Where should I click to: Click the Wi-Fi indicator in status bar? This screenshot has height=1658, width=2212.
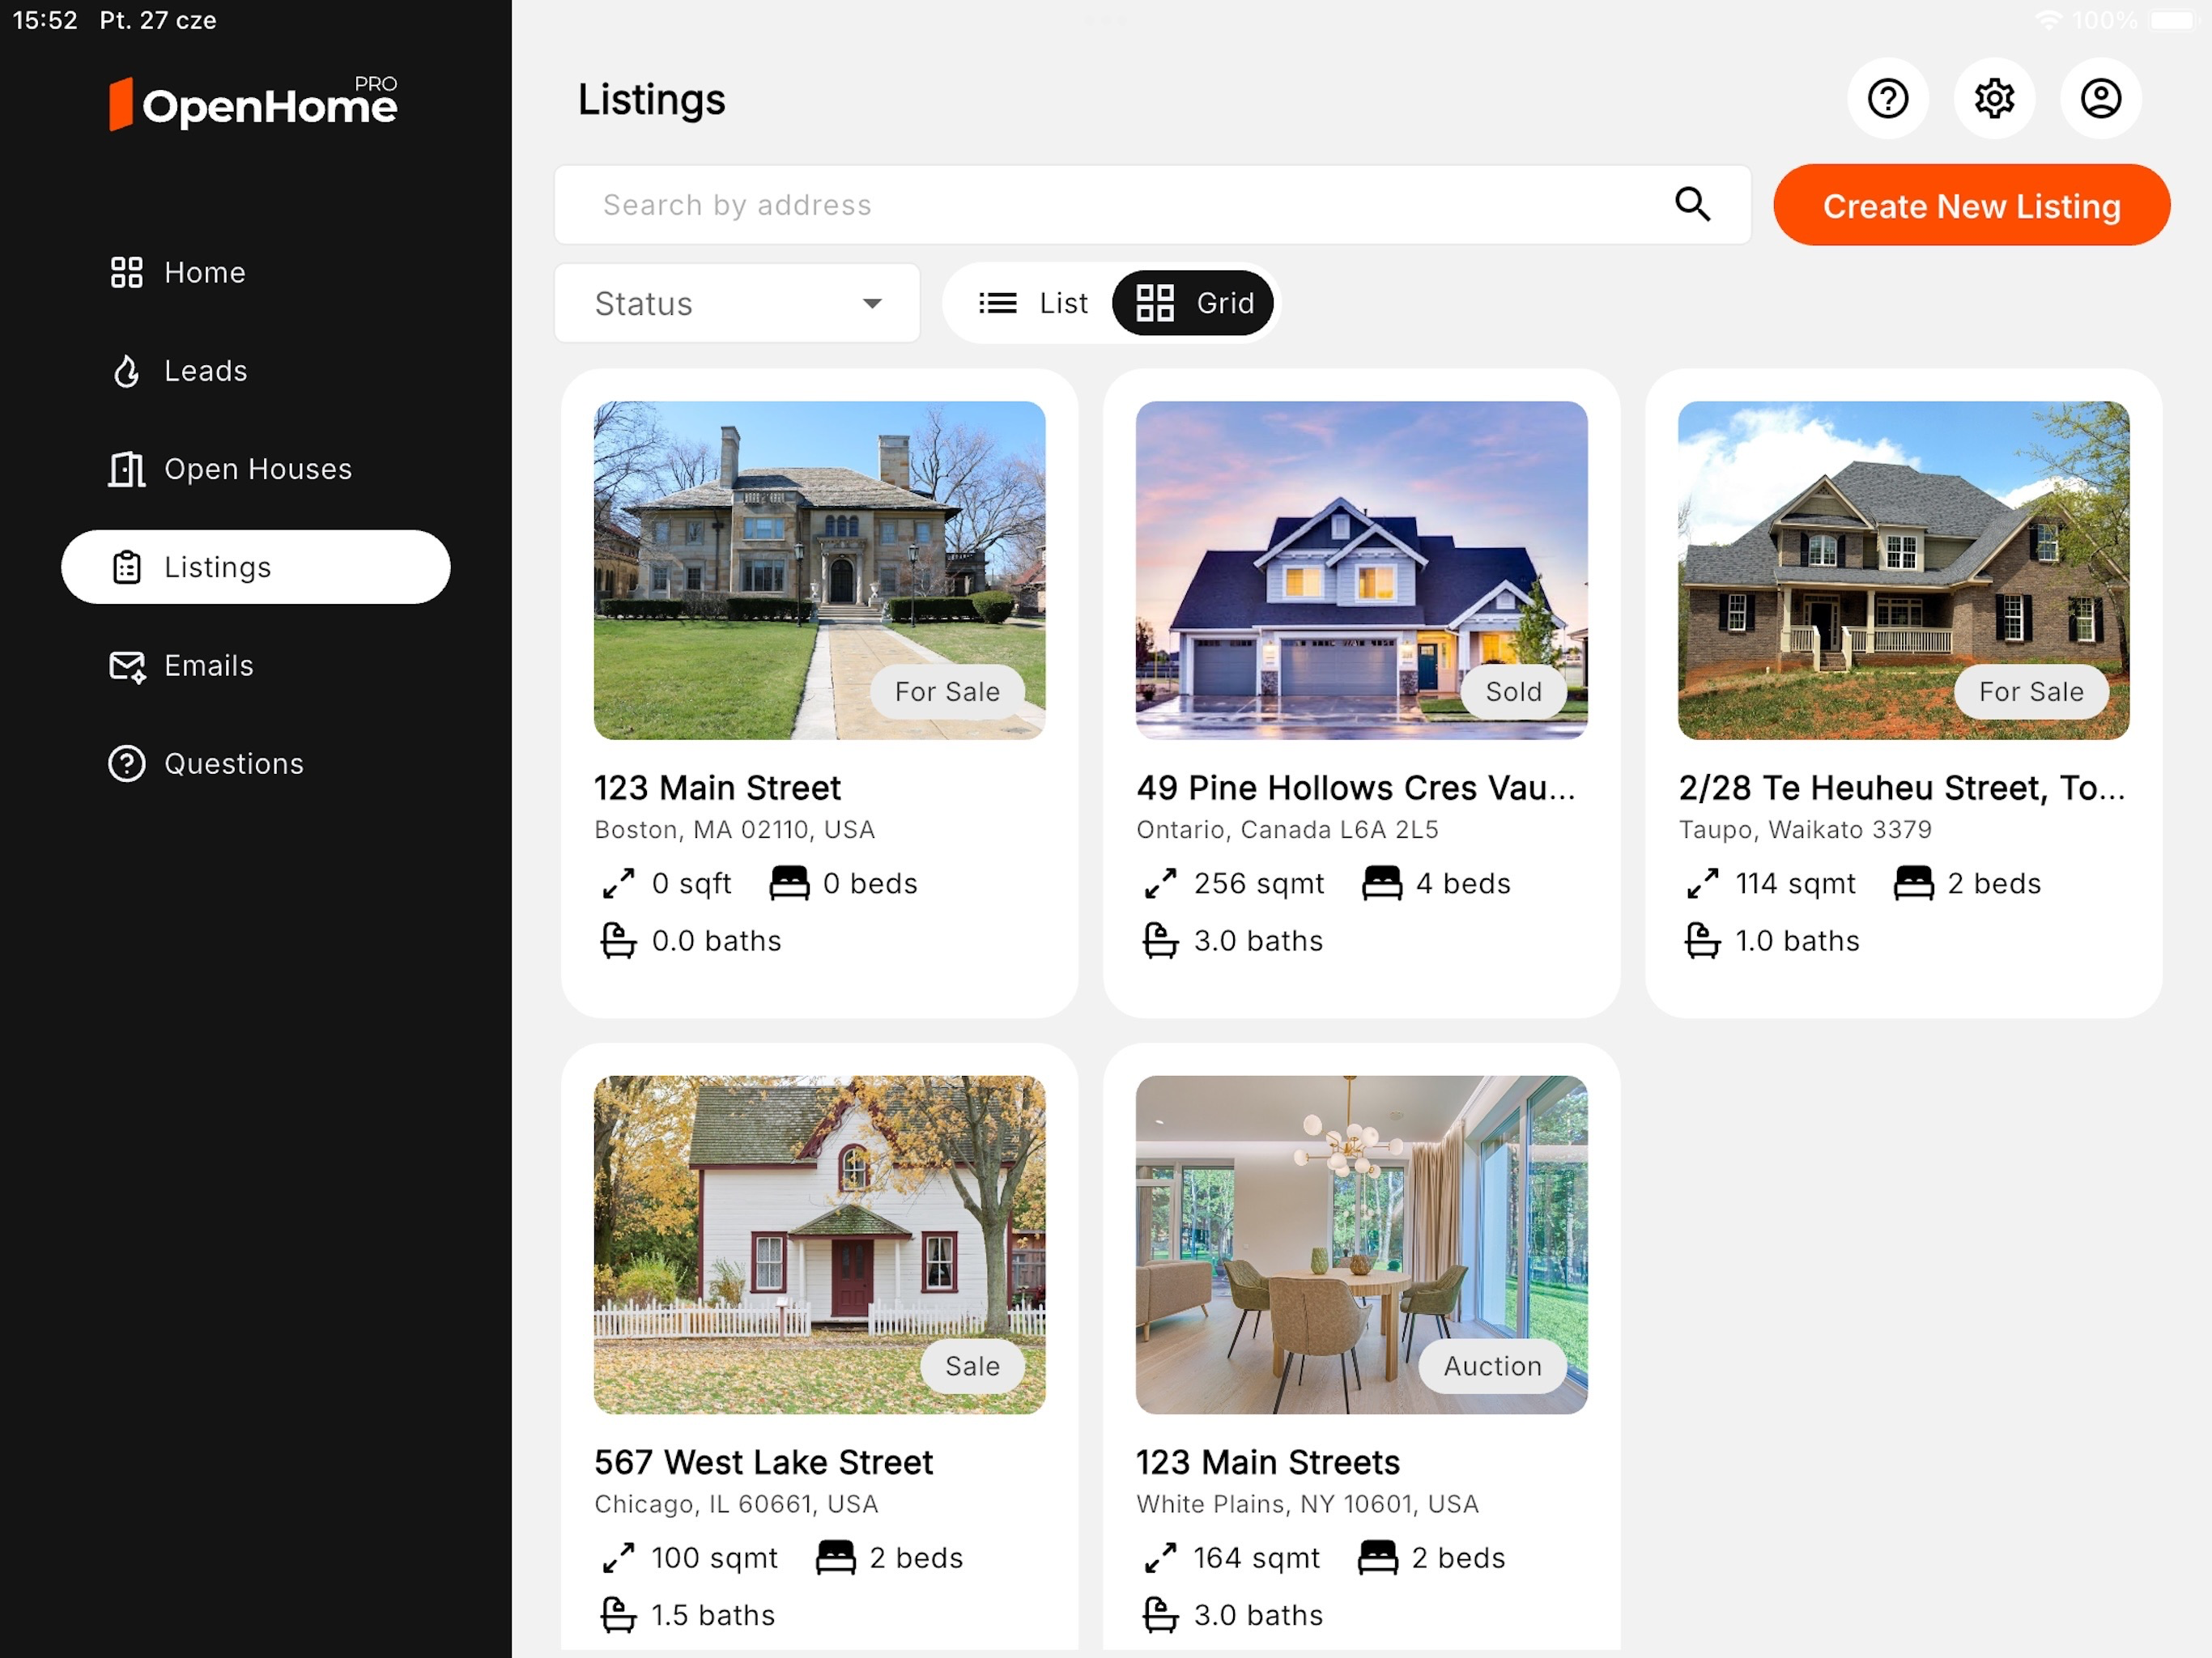pos(2048,20)
